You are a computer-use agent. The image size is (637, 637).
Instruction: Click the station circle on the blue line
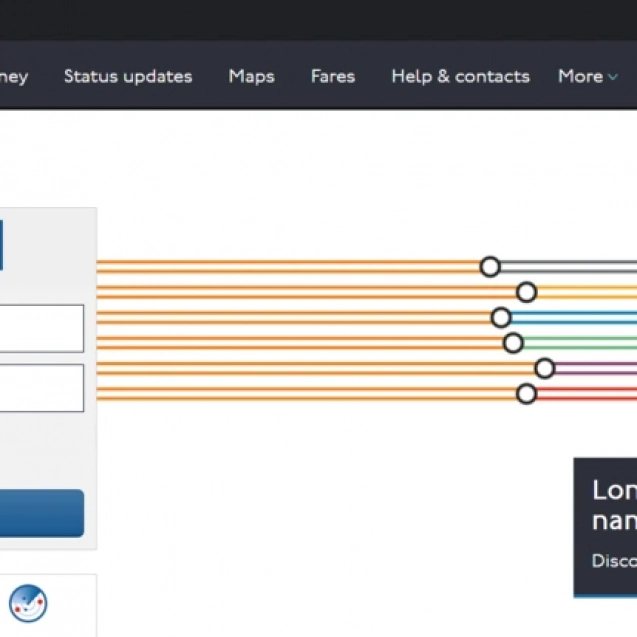(501, 318)
